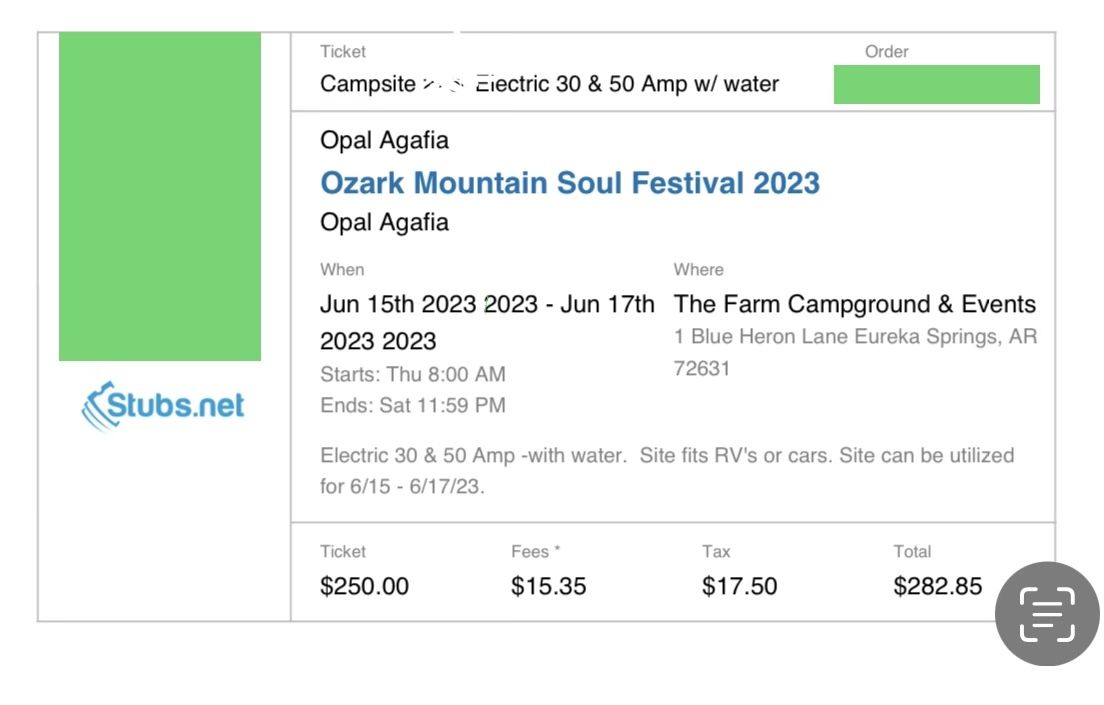
Task: Click the Ends: Sat 11:59 PM line
Action: click(412, 405)
